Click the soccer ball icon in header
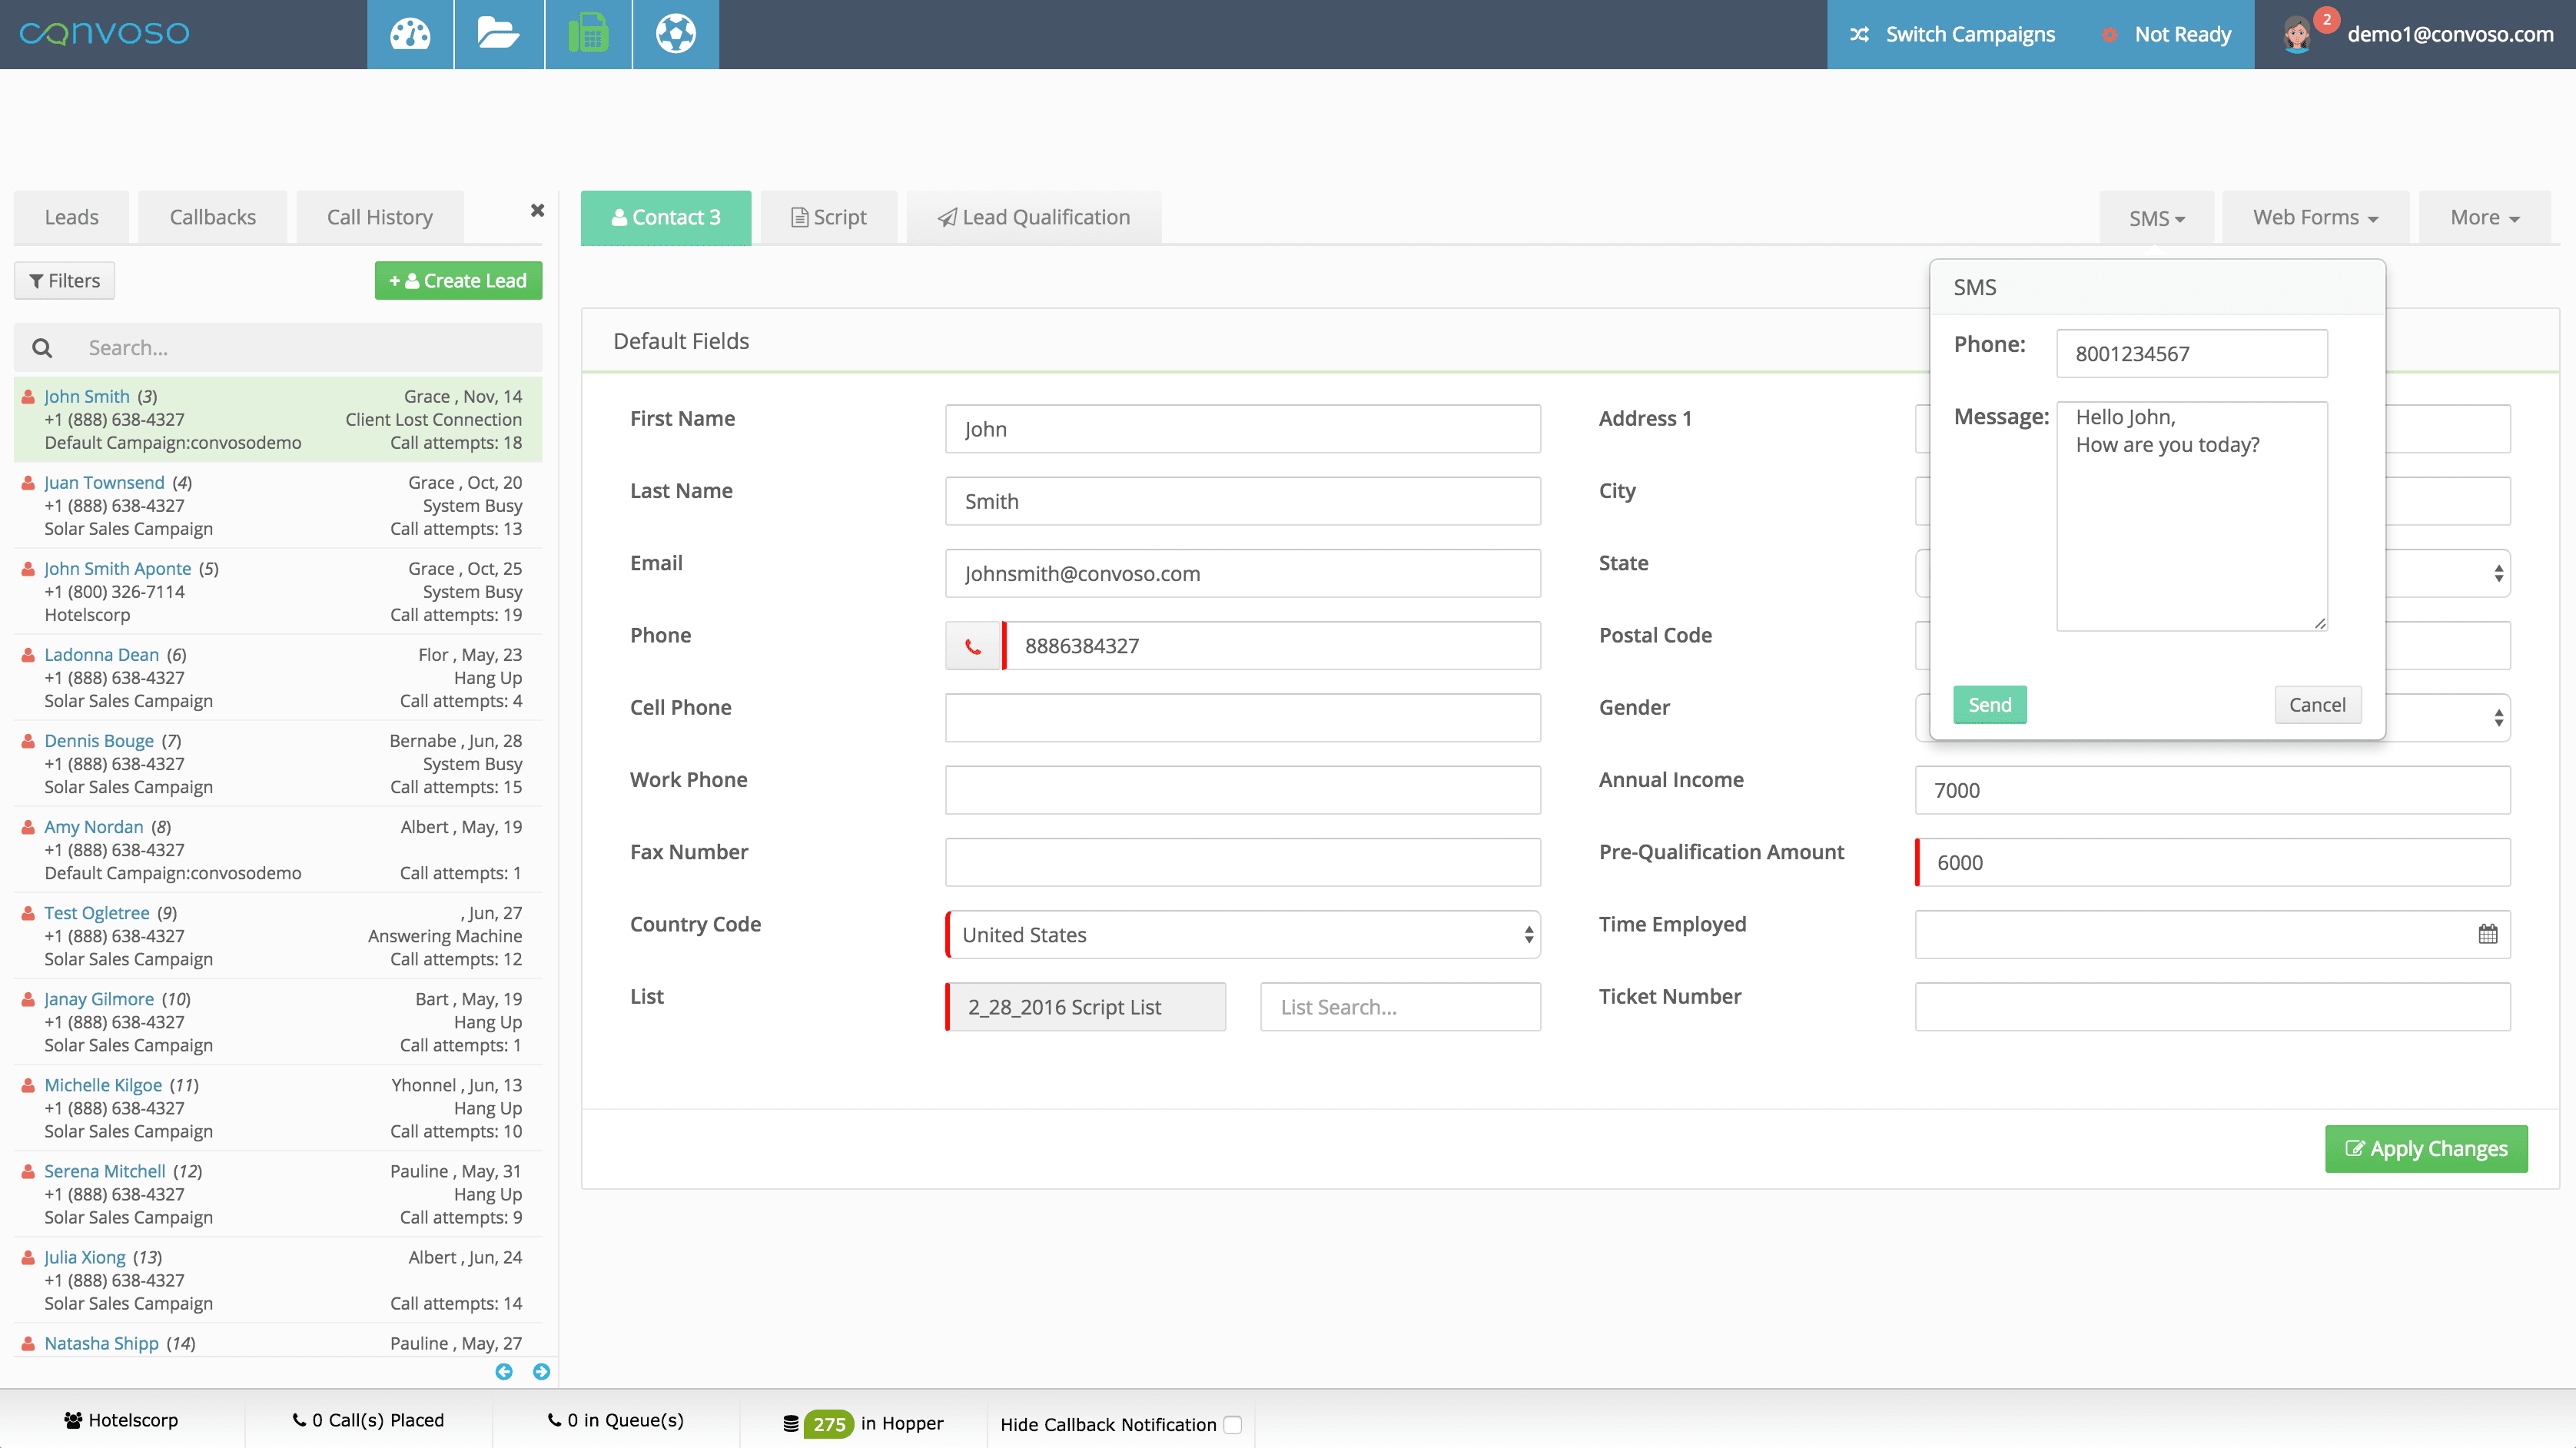 [x=676, y=34]
